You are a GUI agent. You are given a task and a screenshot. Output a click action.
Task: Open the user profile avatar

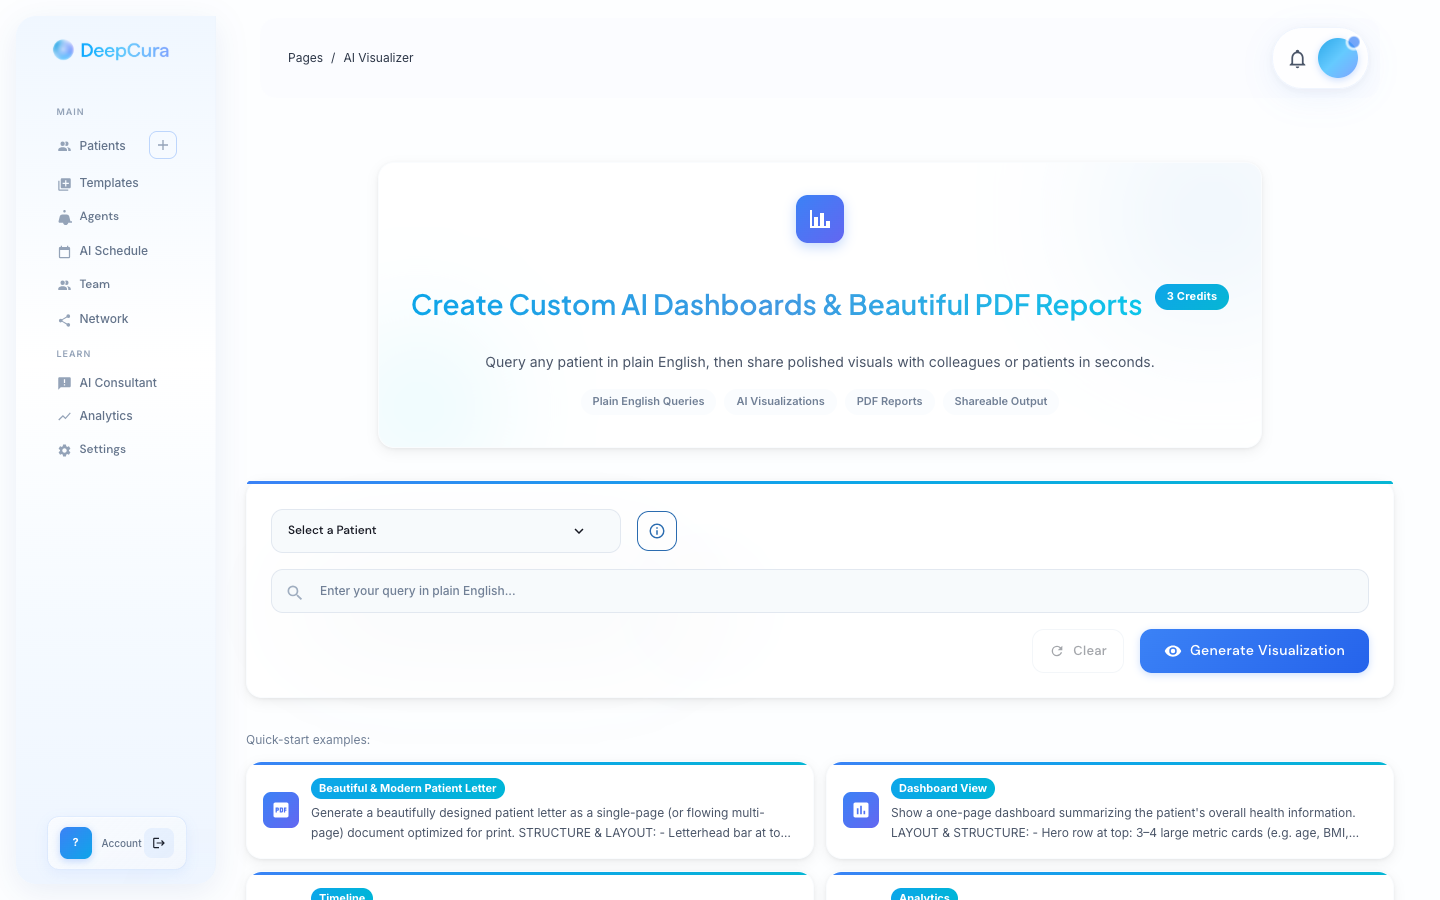click(x=1338, y=58)
